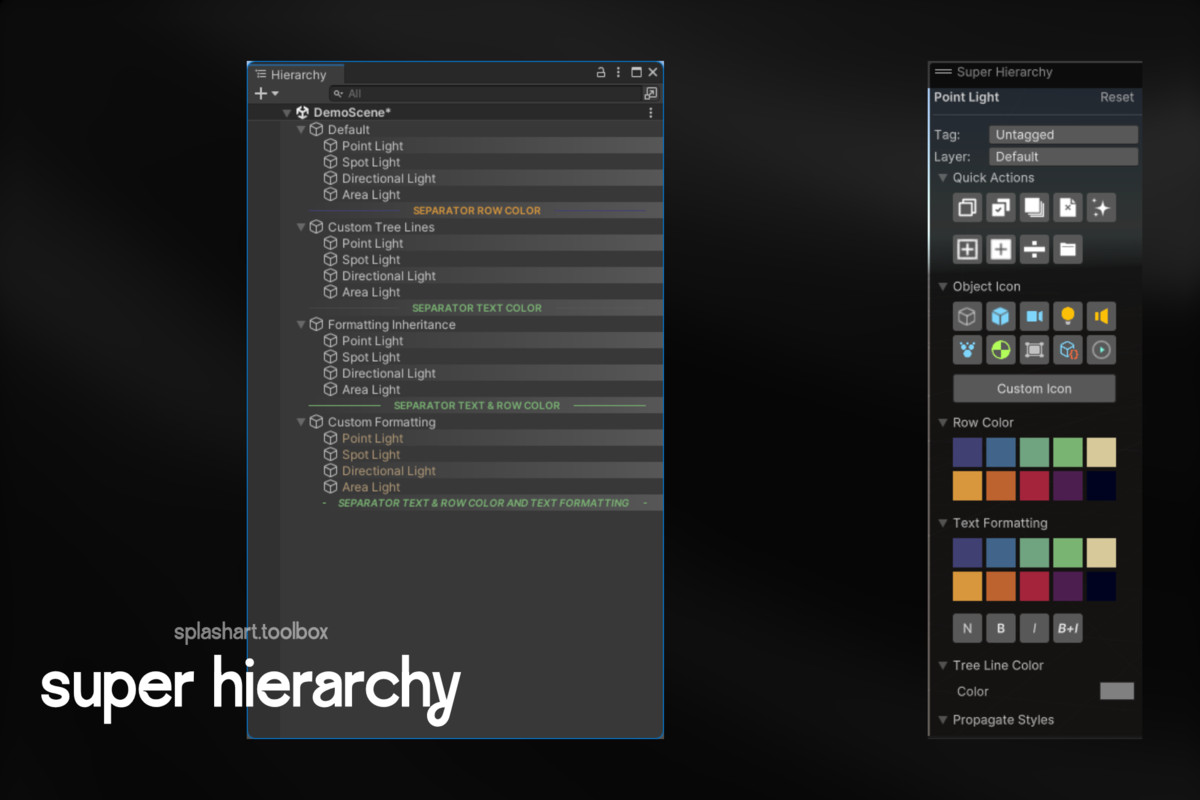This screenshot has width=1200, height=800.
Task: Open the gray Tree Line Color picker swatch
Action: (x=1117, y=691)
